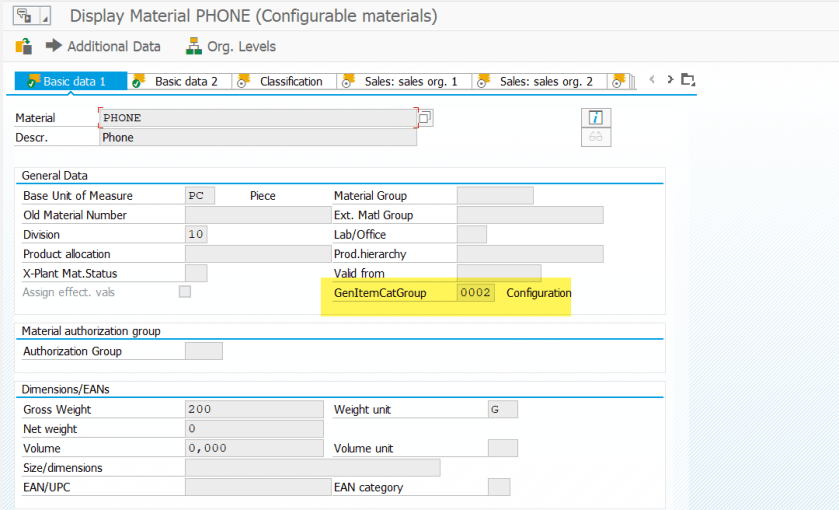The height and width of the screenshot is (510, 839).
Task: Click the multiple-selection icon beside Material field
Action: [426, 118]
